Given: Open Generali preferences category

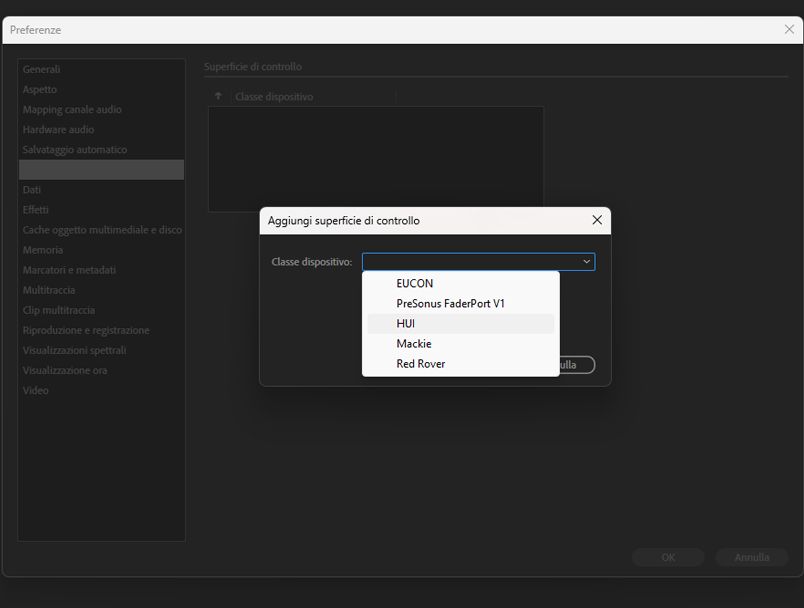Looking at the screenshot, I should (x=102, y=69).
